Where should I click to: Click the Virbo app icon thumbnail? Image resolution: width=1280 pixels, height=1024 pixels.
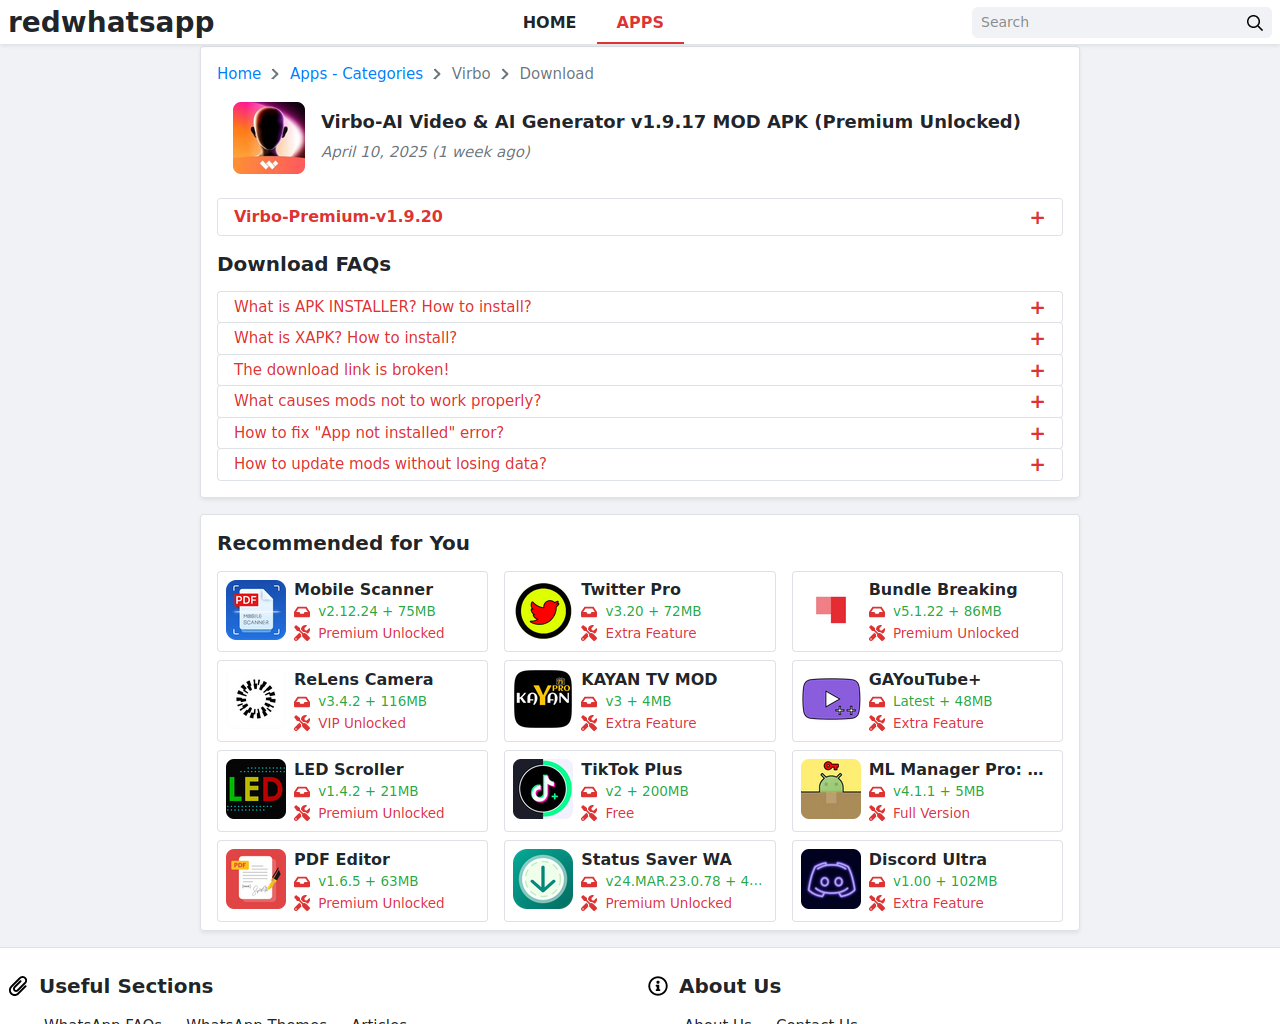[x=269, y=138]
